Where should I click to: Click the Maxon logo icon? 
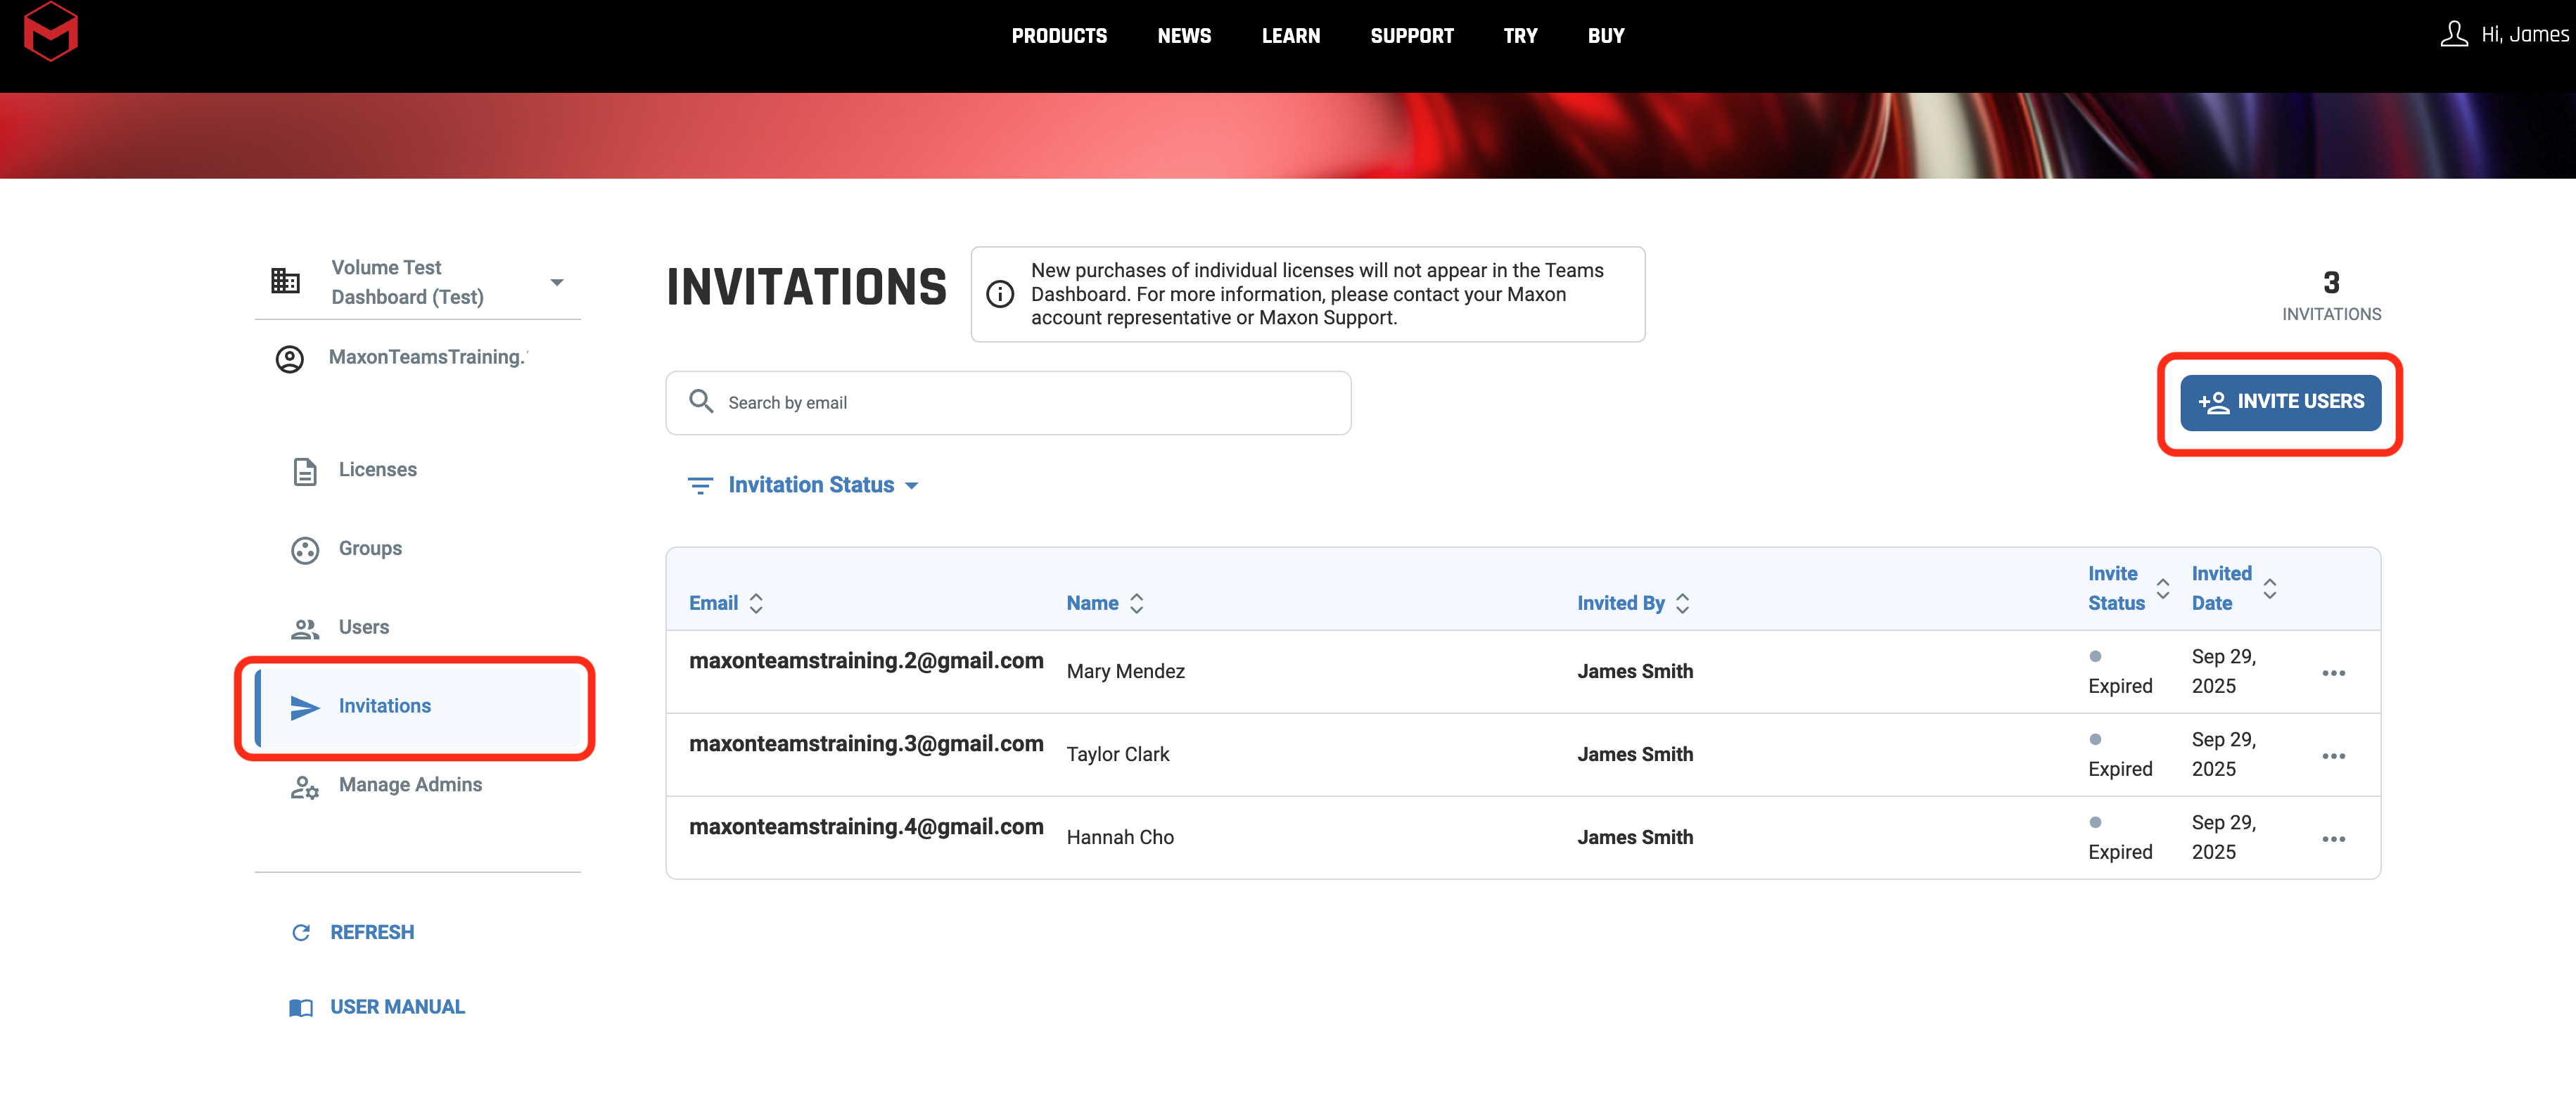coord(50,32)
